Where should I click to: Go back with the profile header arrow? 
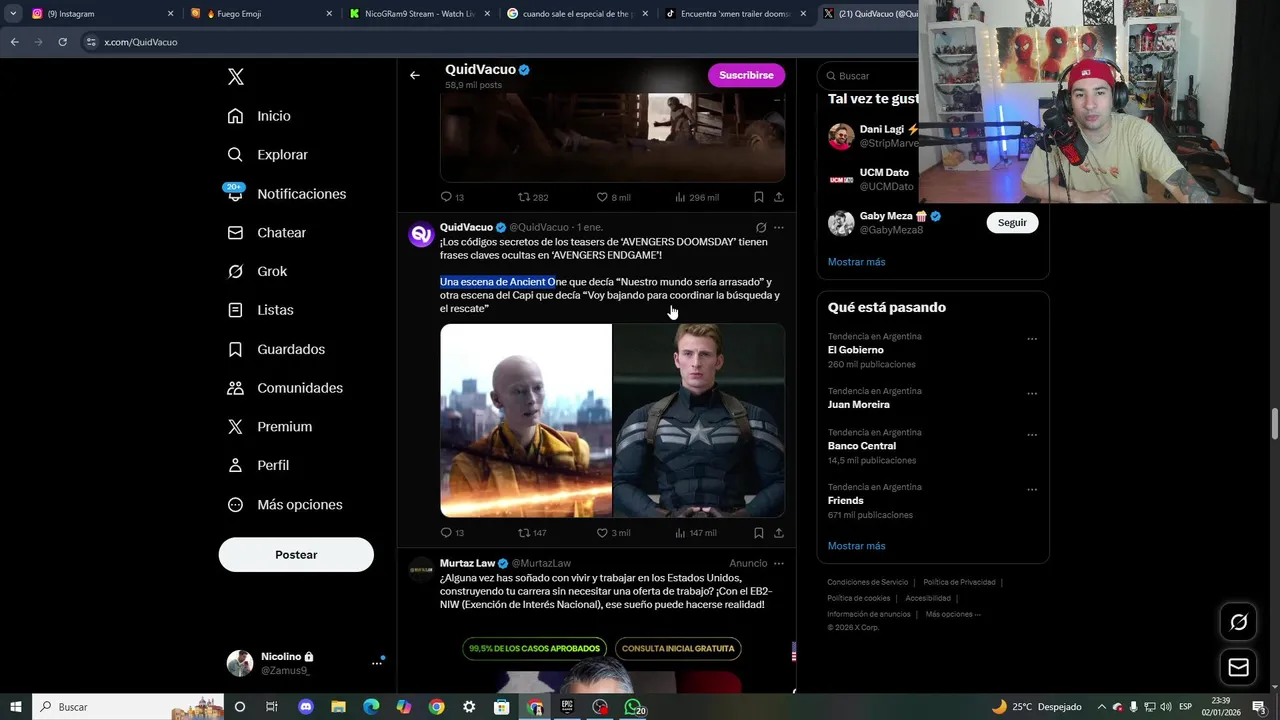414,75
